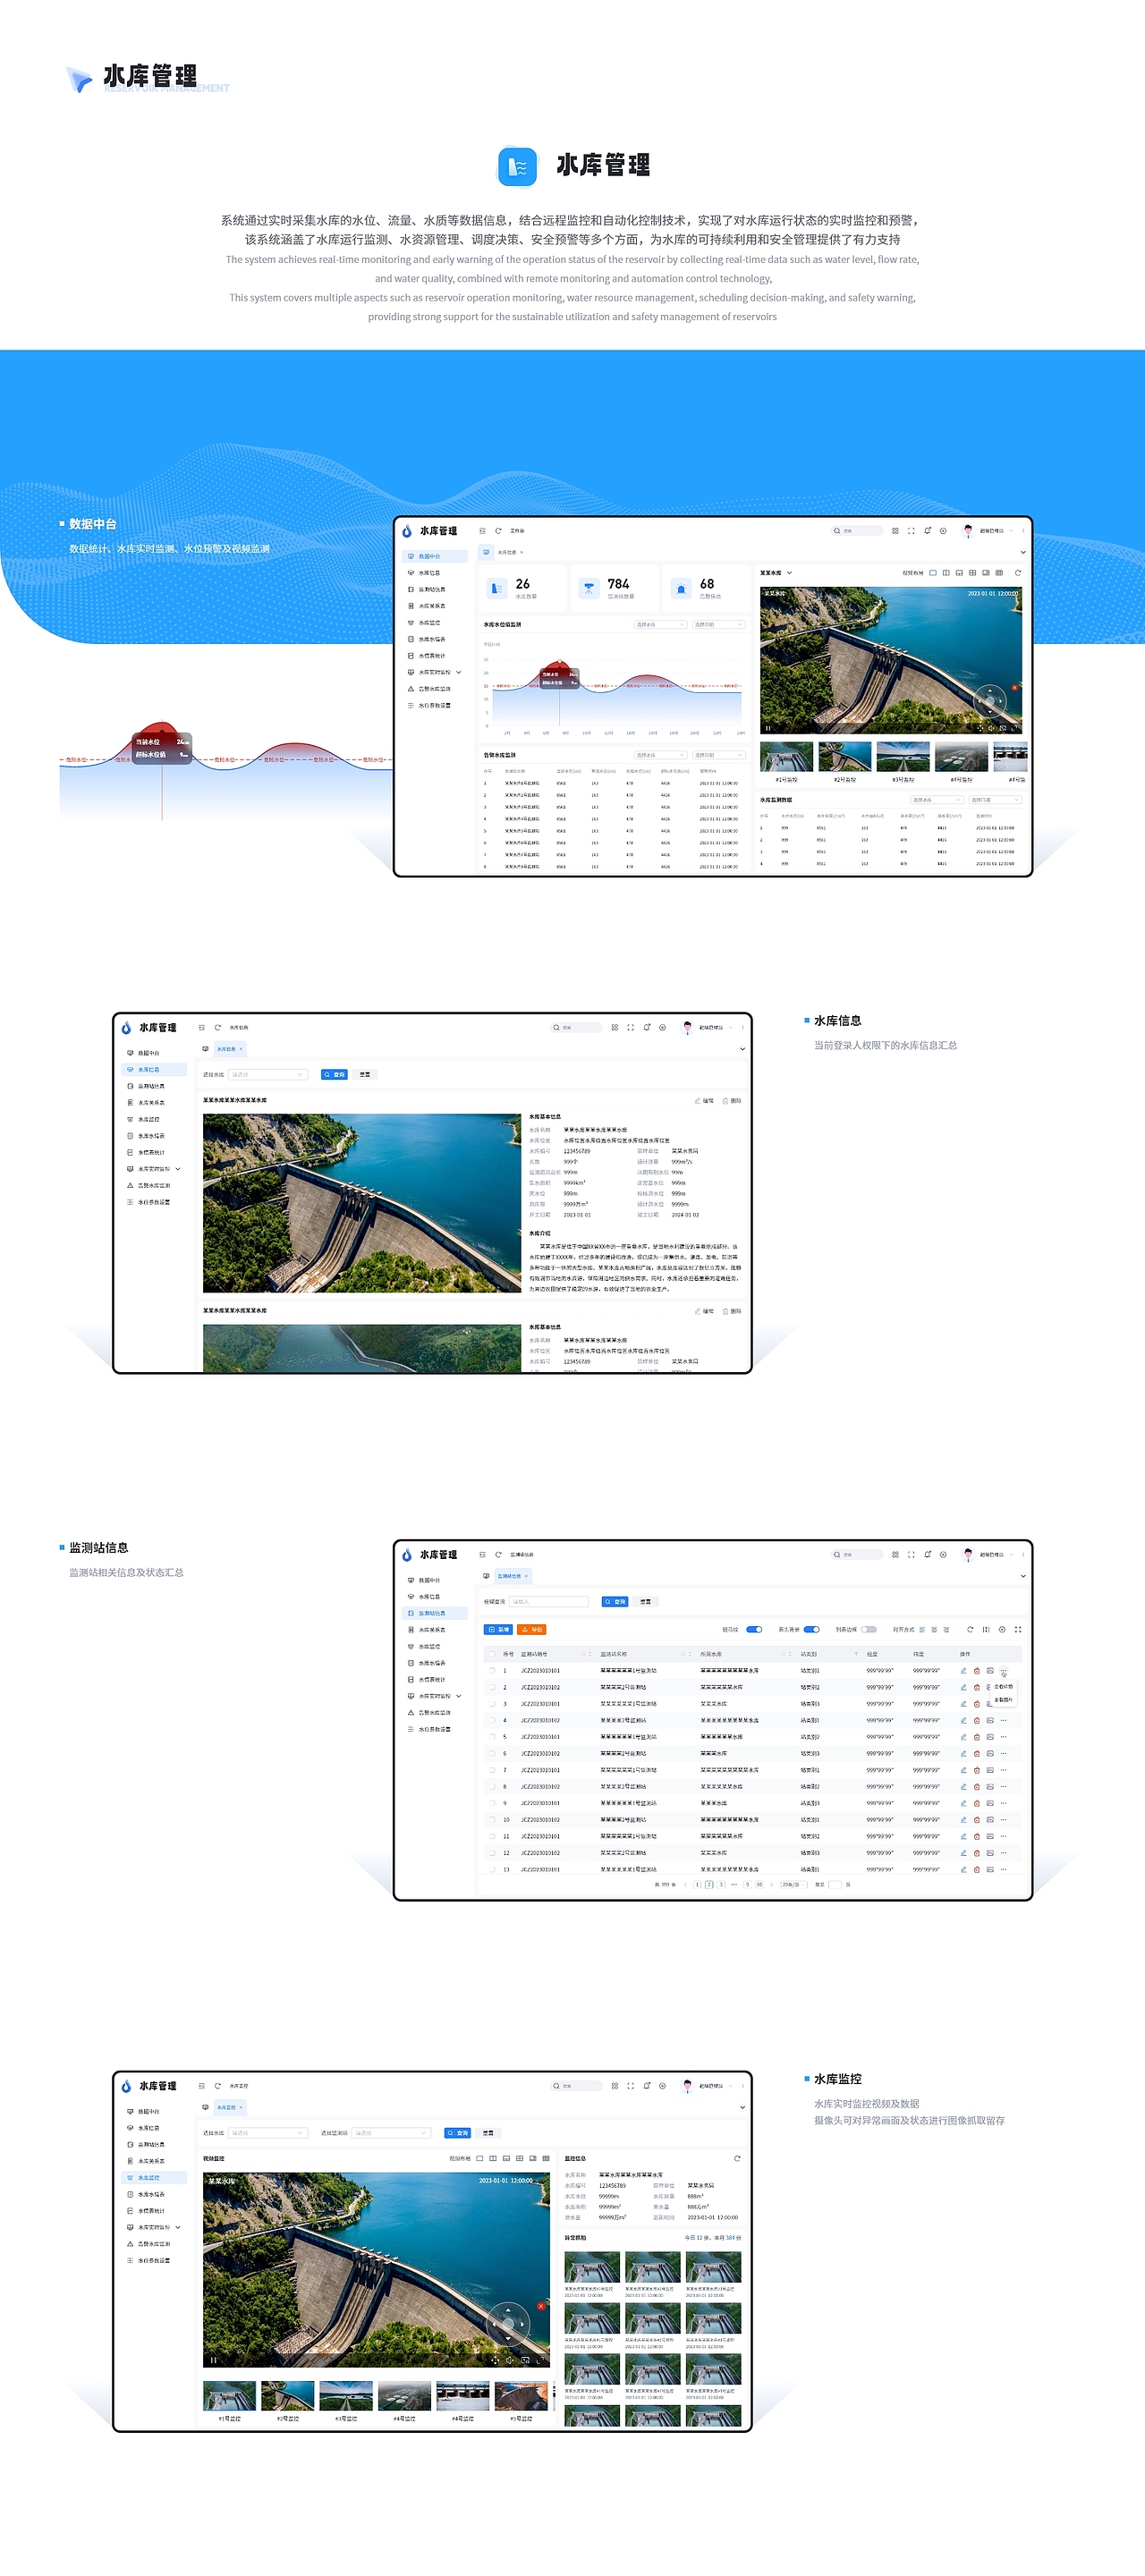
Task: Click the red close dot on the 数据中台 video PTZ control
Action: coord(1014,688)
